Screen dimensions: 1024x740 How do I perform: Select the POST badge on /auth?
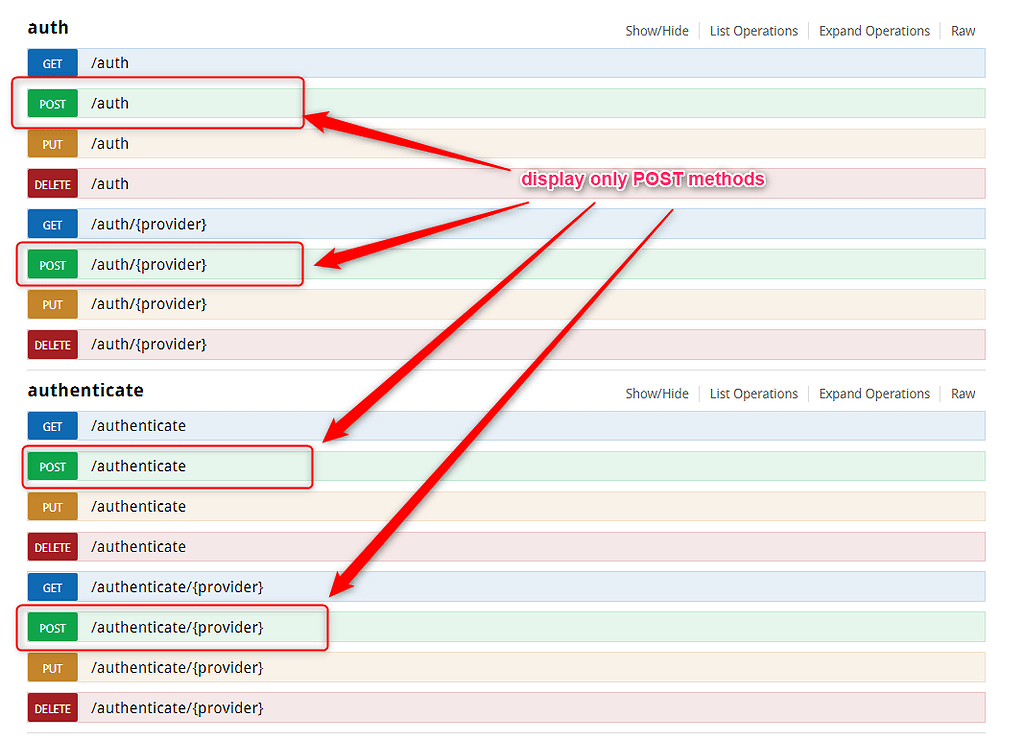(x=52, y=103)
